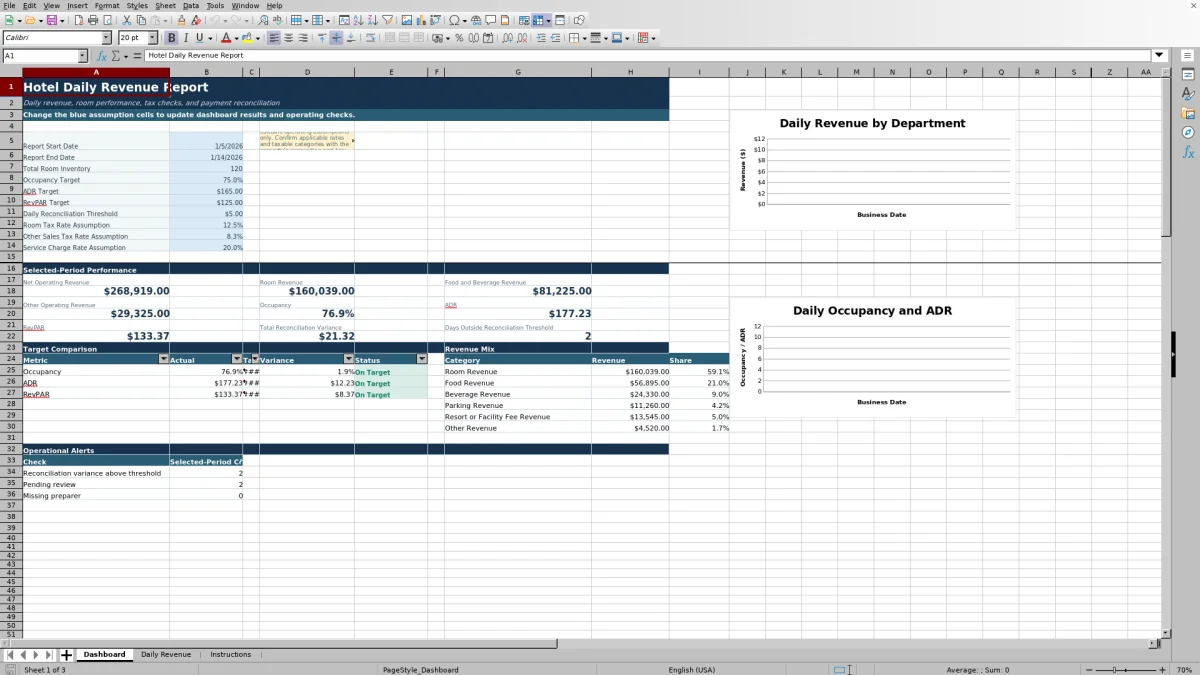Toggle Underline formatting
The image size is (1200, 675).
pos(200,38)
